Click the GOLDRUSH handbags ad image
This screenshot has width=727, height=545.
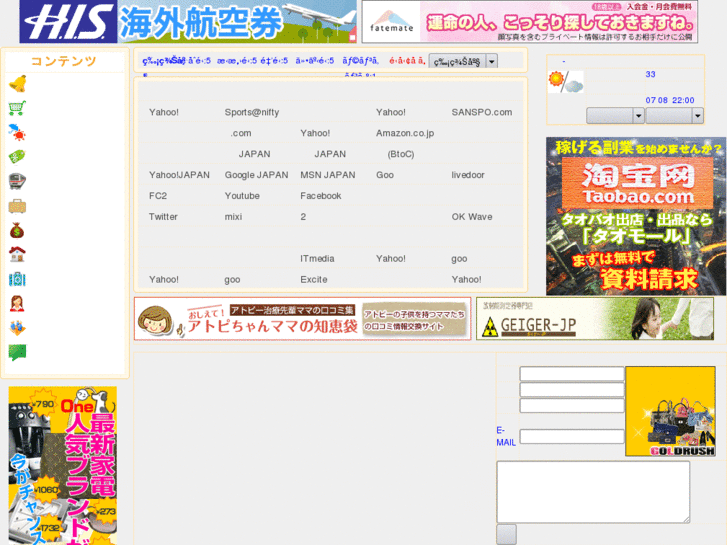670,411
